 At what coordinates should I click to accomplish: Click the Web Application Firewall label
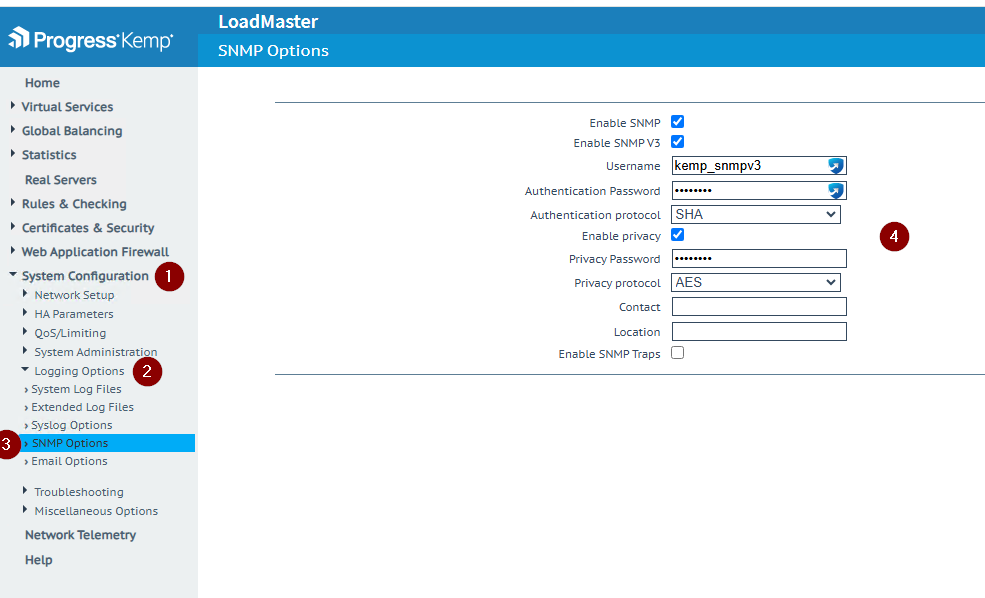tap(95, 252)
